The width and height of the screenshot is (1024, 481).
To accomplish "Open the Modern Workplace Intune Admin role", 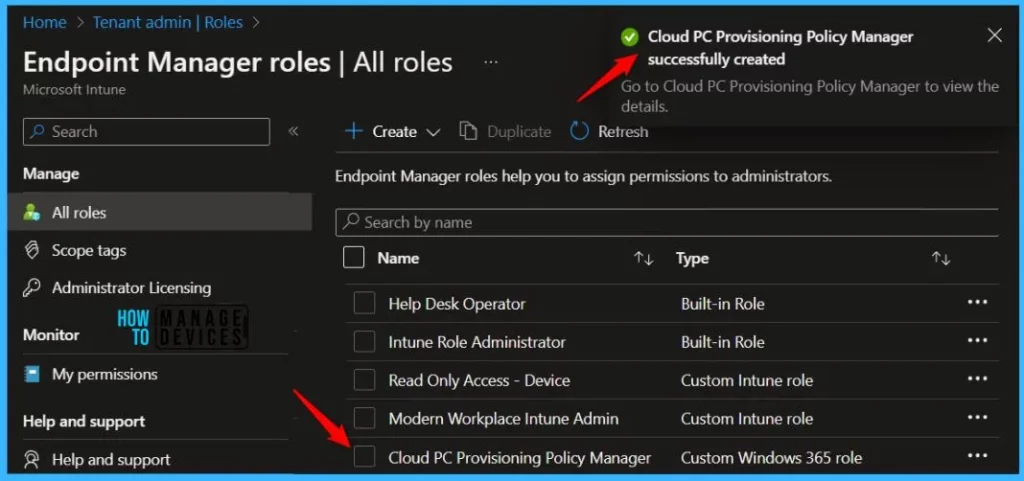I will (504, 418).
